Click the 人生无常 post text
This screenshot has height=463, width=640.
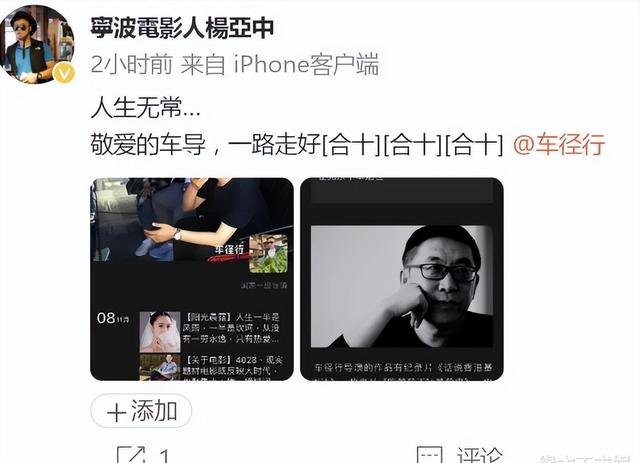[x=146, y=108]
